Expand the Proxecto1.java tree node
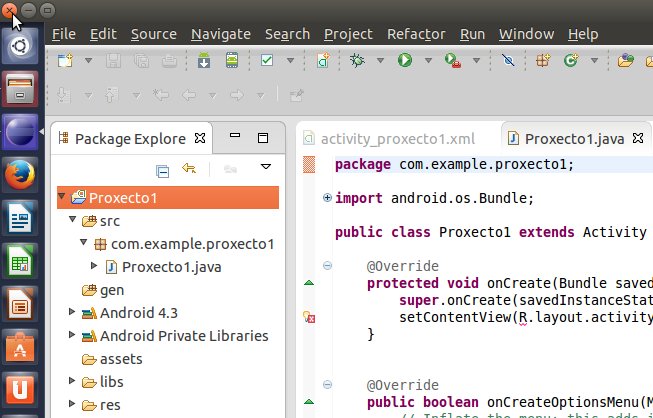653x418 pixels. pyautogui.click(x=94, y=265)
